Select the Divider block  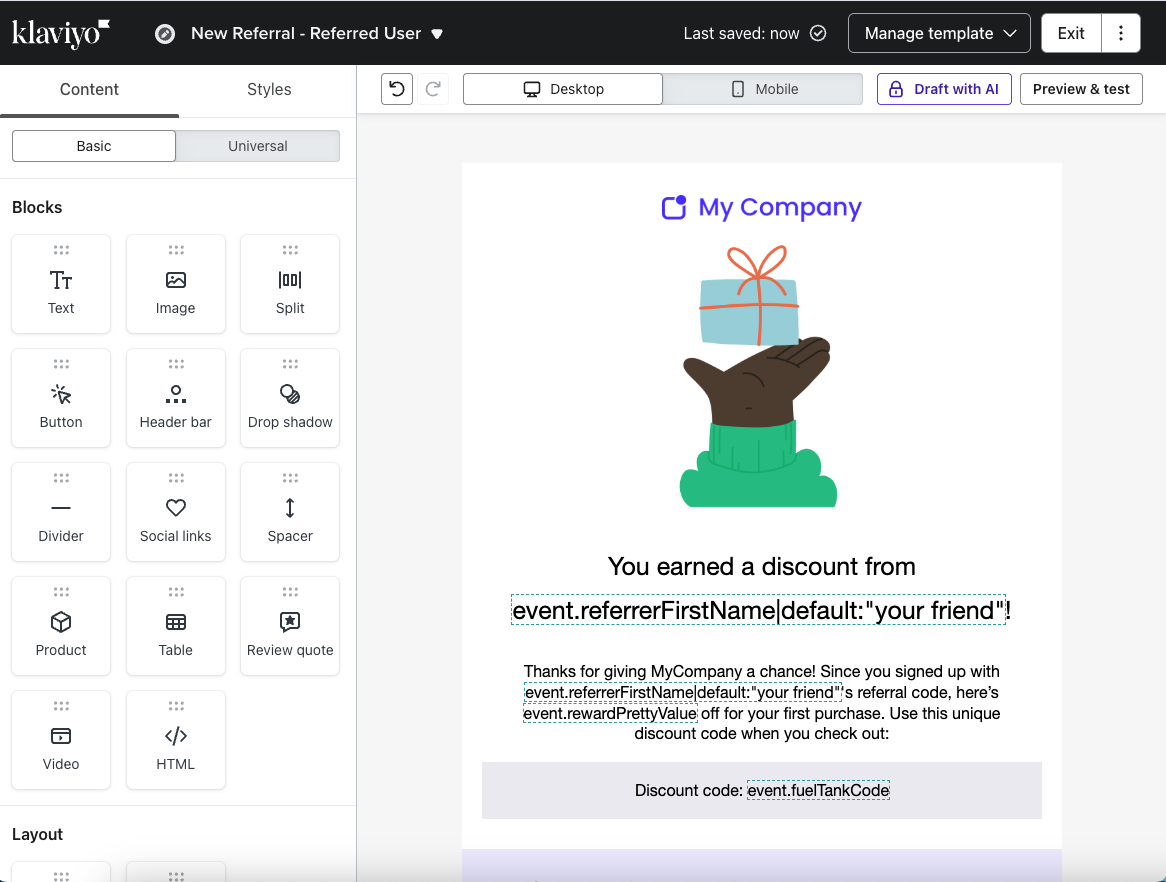pos(61,512)
